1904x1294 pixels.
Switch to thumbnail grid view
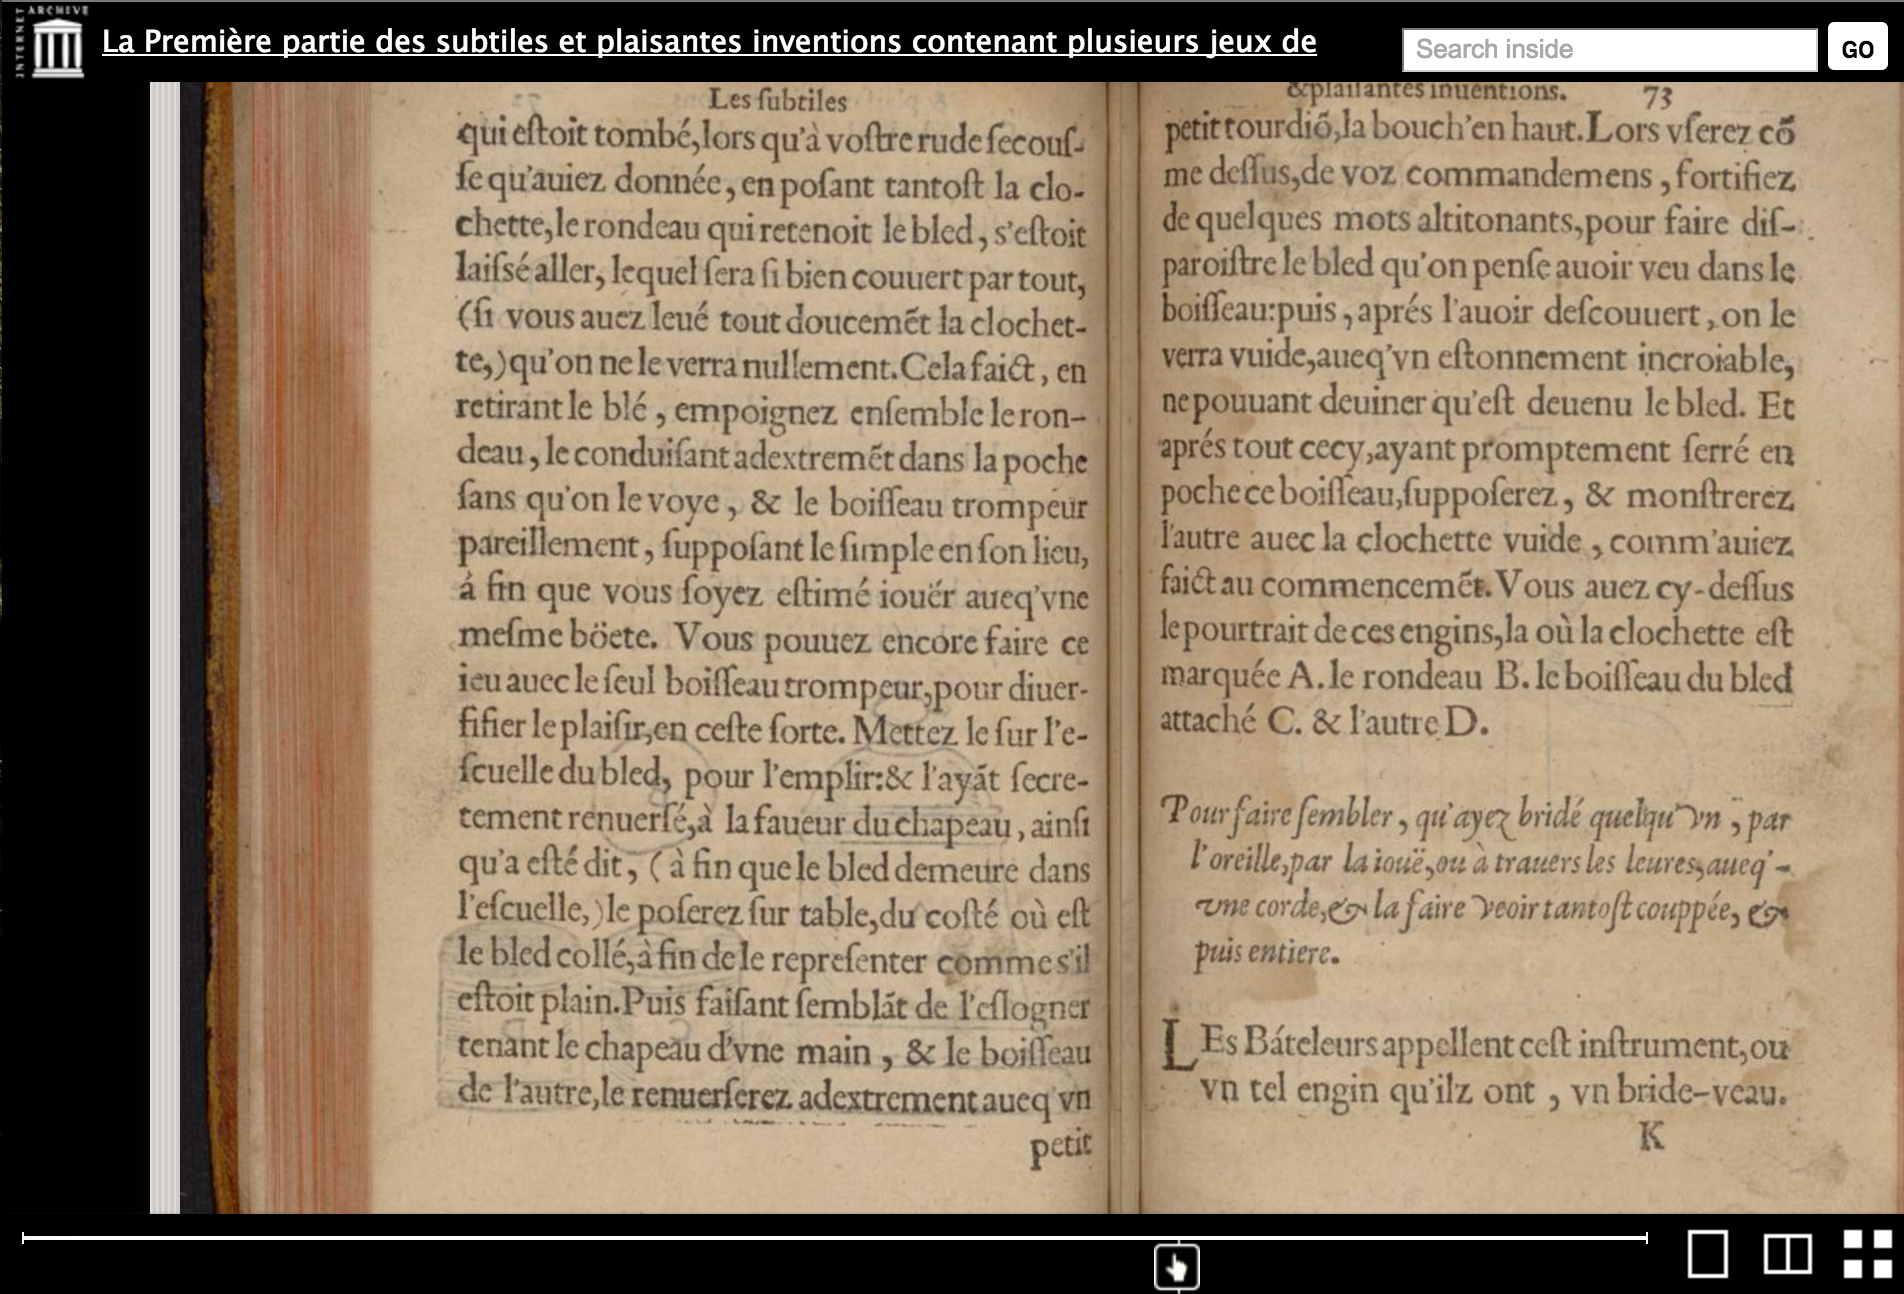click(1867, 1253)
